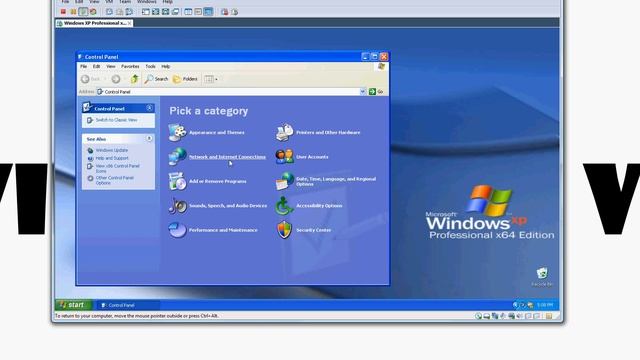Click Switch to Classic View link

pos(116,120)
